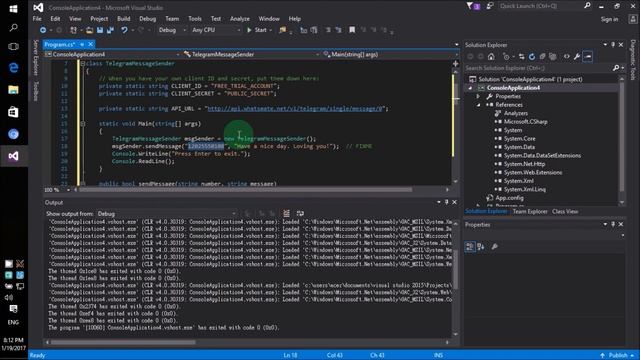Image resolution: width=640 pixels, height=360 pixels.
Task: Click the Pending Changes Filter clock icon
Action: (506, 57)
